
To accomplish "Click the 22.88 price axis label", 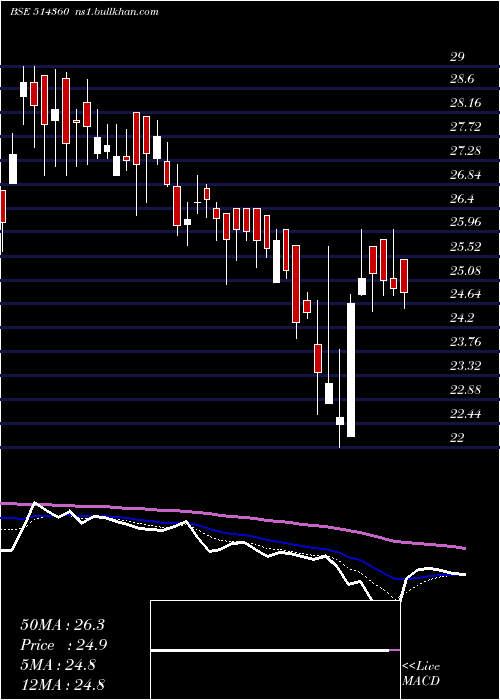I will (466, 390).
